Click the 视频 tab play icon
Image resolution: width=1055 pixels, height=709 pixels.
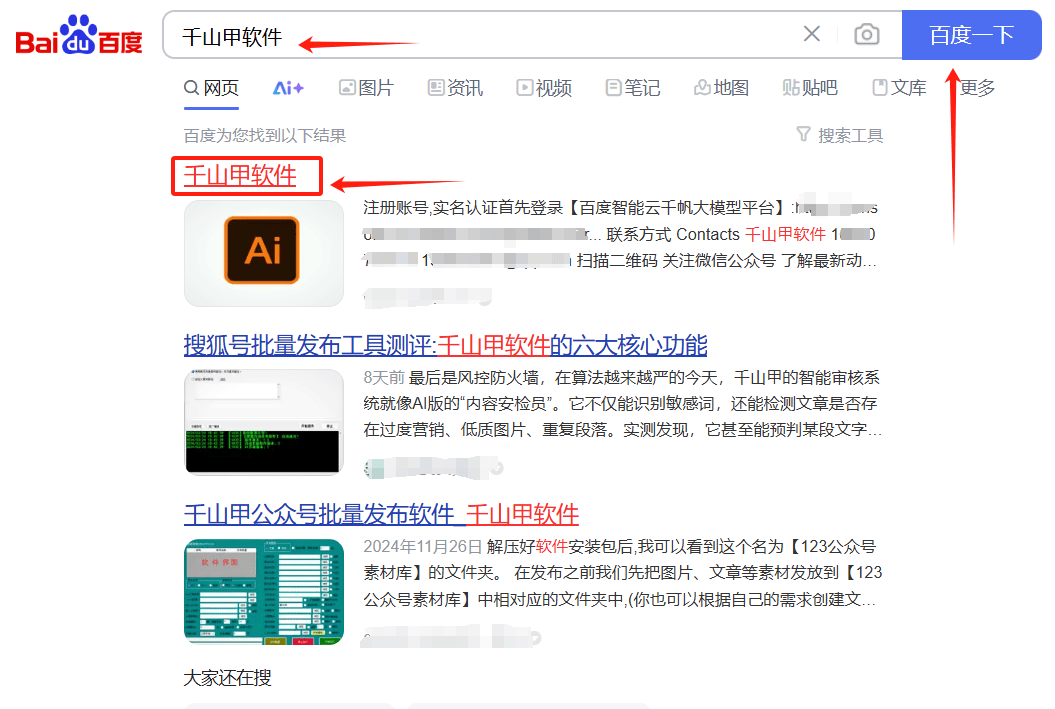click(524, 87)
